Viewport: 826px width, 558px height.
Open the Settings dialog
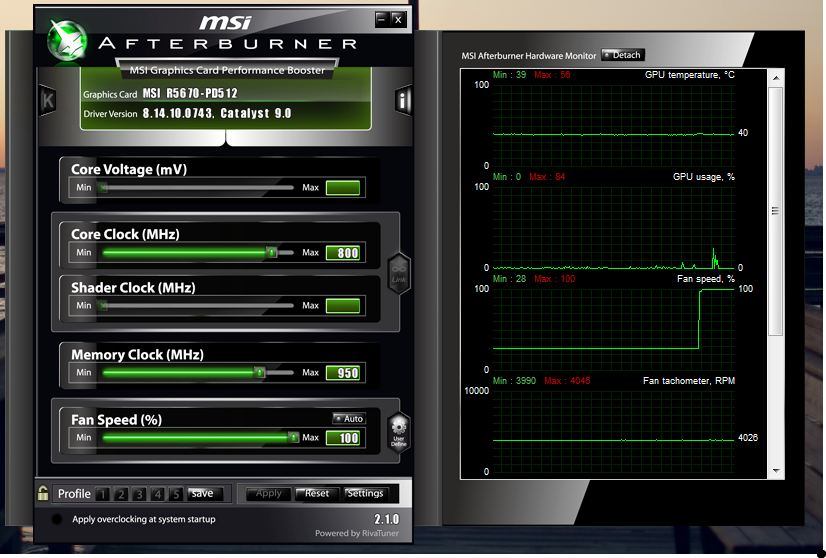(365, 494)
